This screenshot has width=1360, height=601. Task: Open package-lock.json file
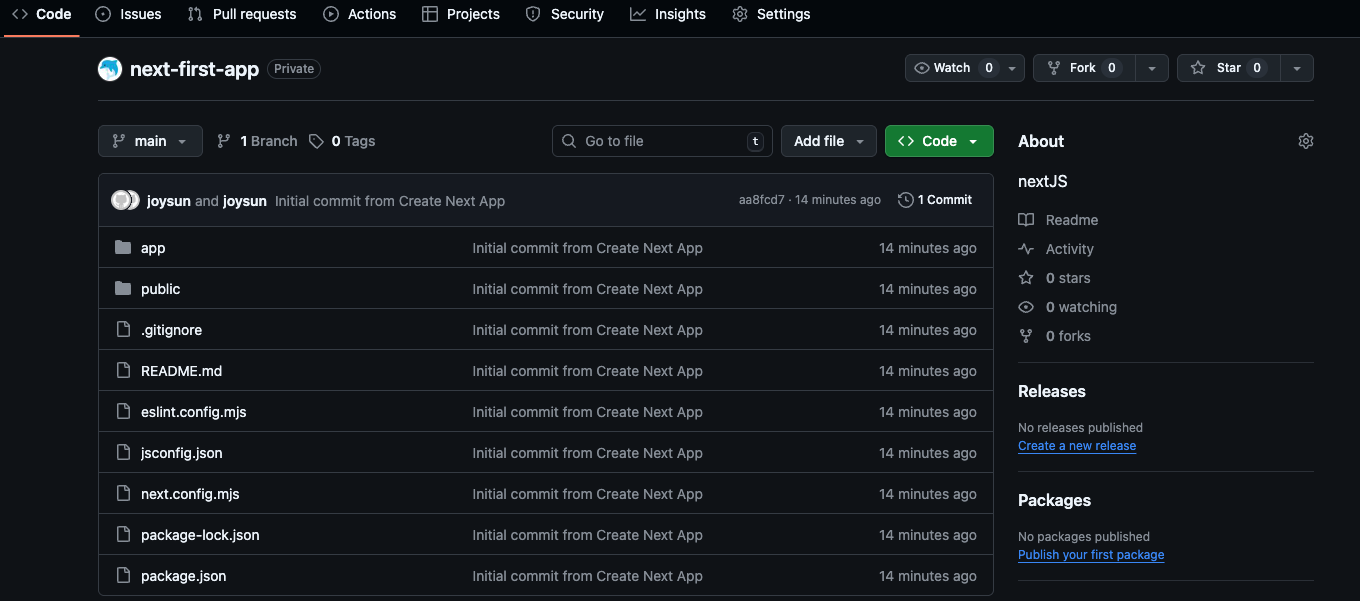tap(200, 535)
